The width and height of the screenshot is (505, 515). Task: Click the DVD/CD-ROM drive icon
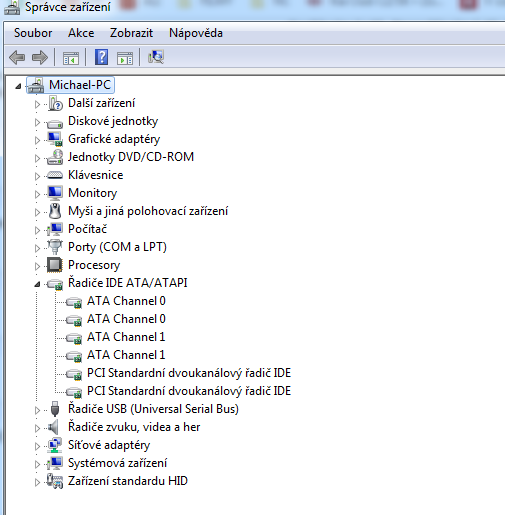[55, 157]
